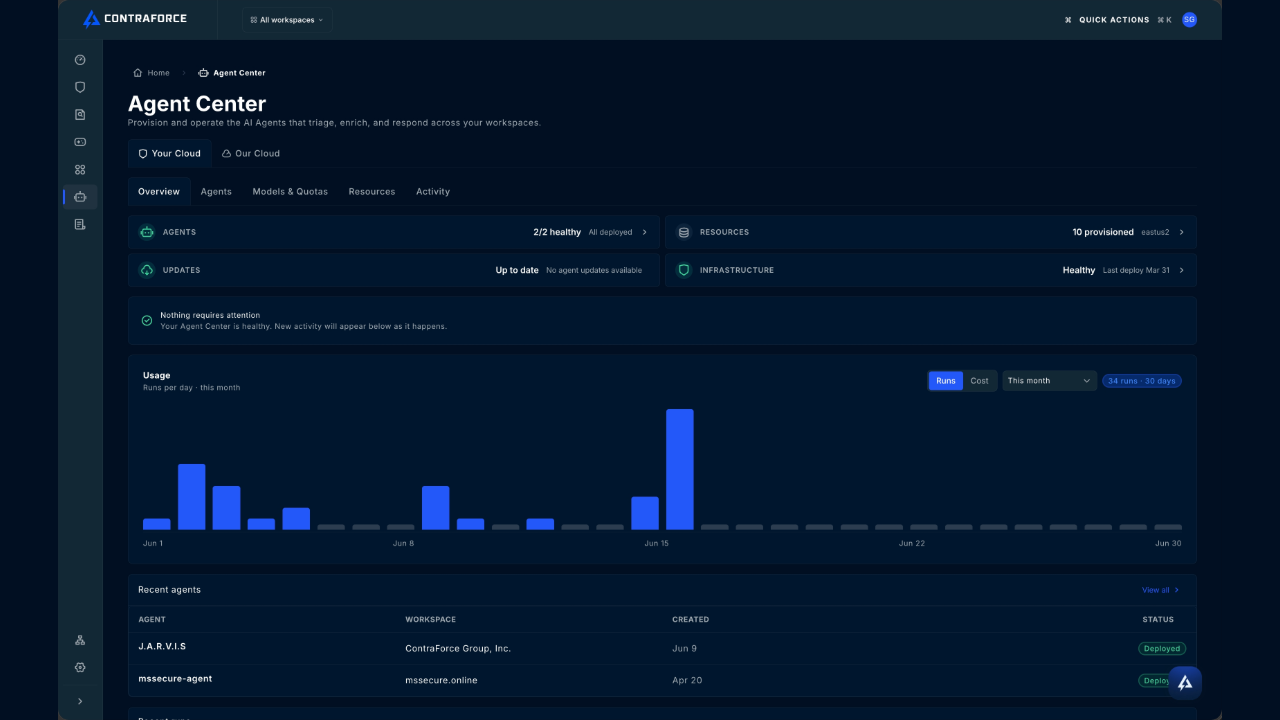This screenshot has width=1280, height=720.
Task: Click the Last deploy Mar 31 text
Action: click(1136, 270)
